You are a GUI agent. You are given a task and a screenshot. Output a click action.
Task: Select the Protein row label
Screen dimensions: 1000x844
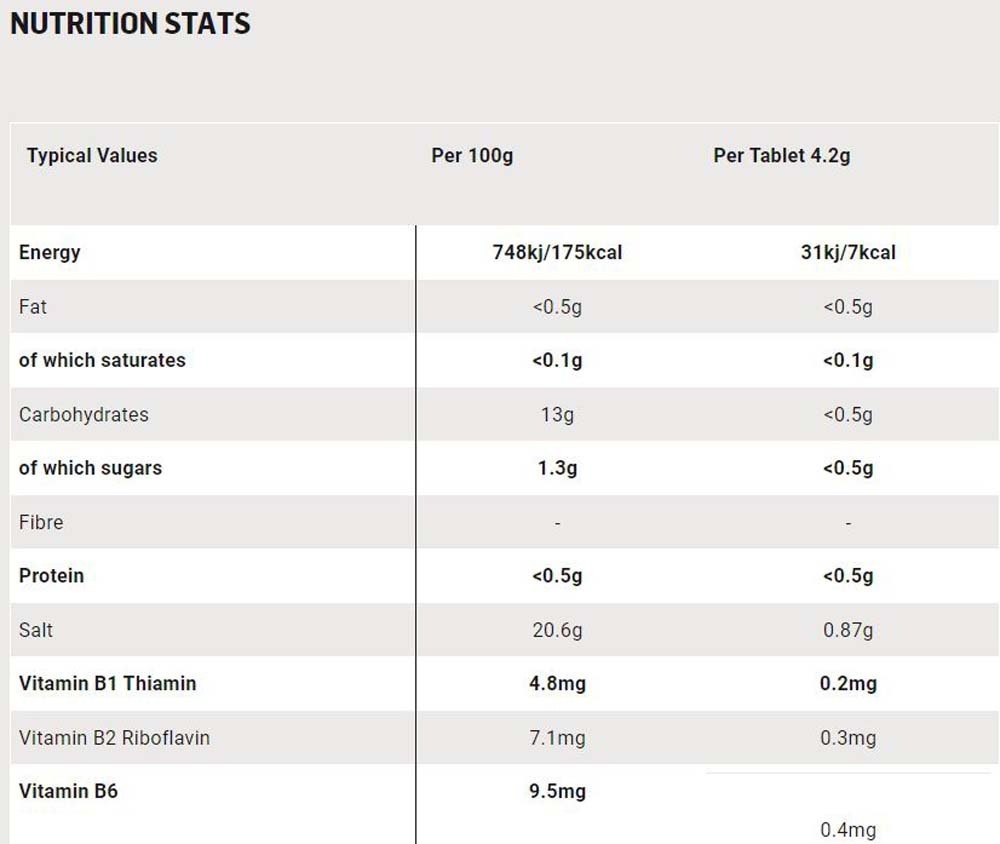(x=51, y=576)
